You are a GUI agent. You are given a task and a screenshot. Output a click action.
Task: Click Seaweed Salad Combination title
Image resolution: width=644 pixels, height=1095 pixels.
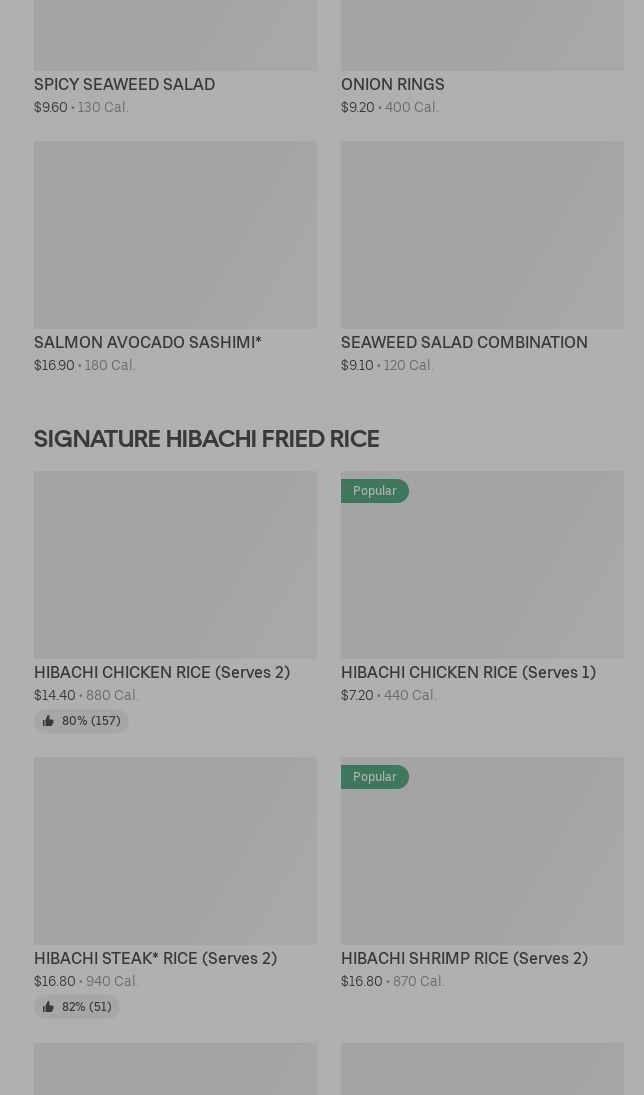pyautogui.click(x=464, y=343)
